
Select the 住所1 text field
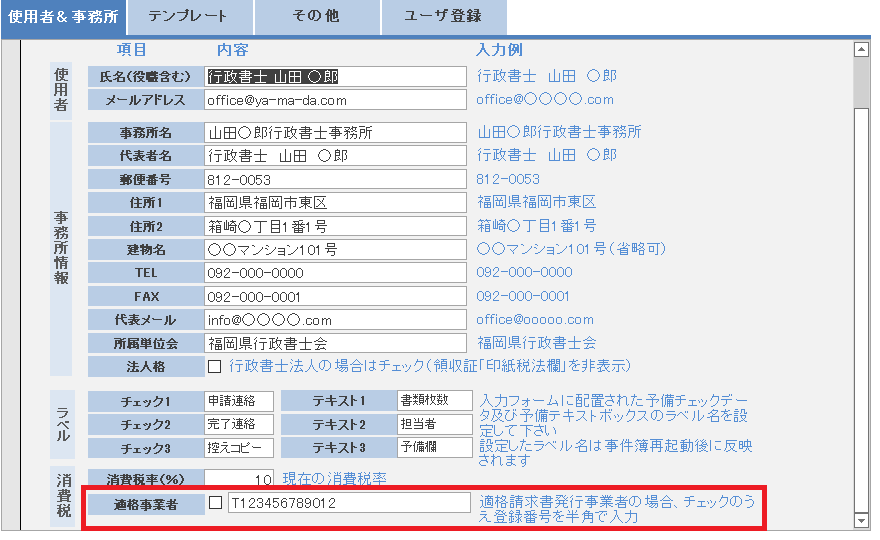click(335, 203)
